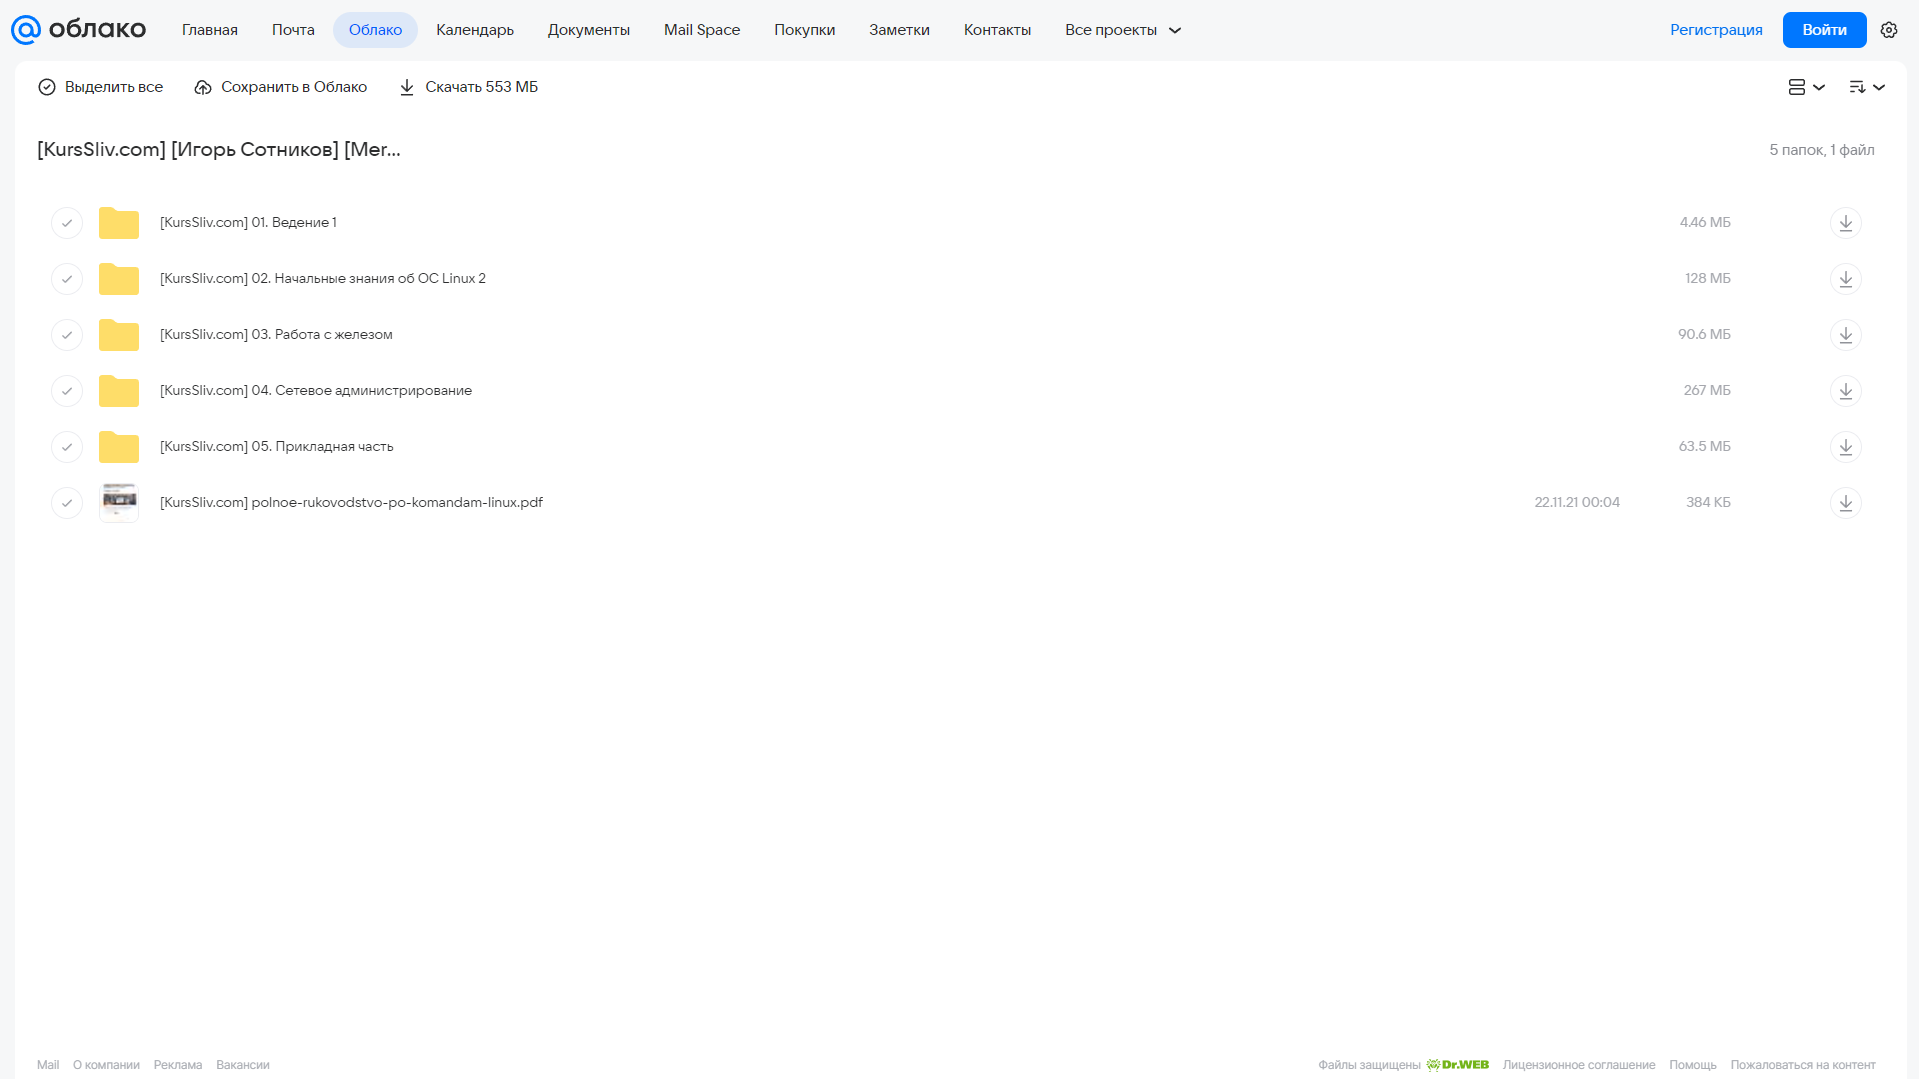Image resolution: width=1919 pixels, height=1079 pixels.
Task: Open the pdf file thumbnail preview
Action: (x=119, y=502)
